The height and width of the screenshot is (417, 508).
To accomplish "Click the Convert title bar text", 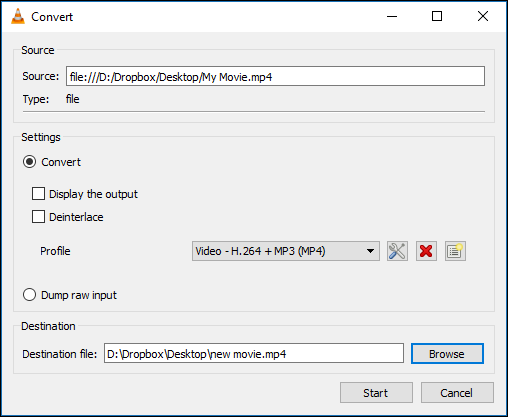I will tap(52, 17).
